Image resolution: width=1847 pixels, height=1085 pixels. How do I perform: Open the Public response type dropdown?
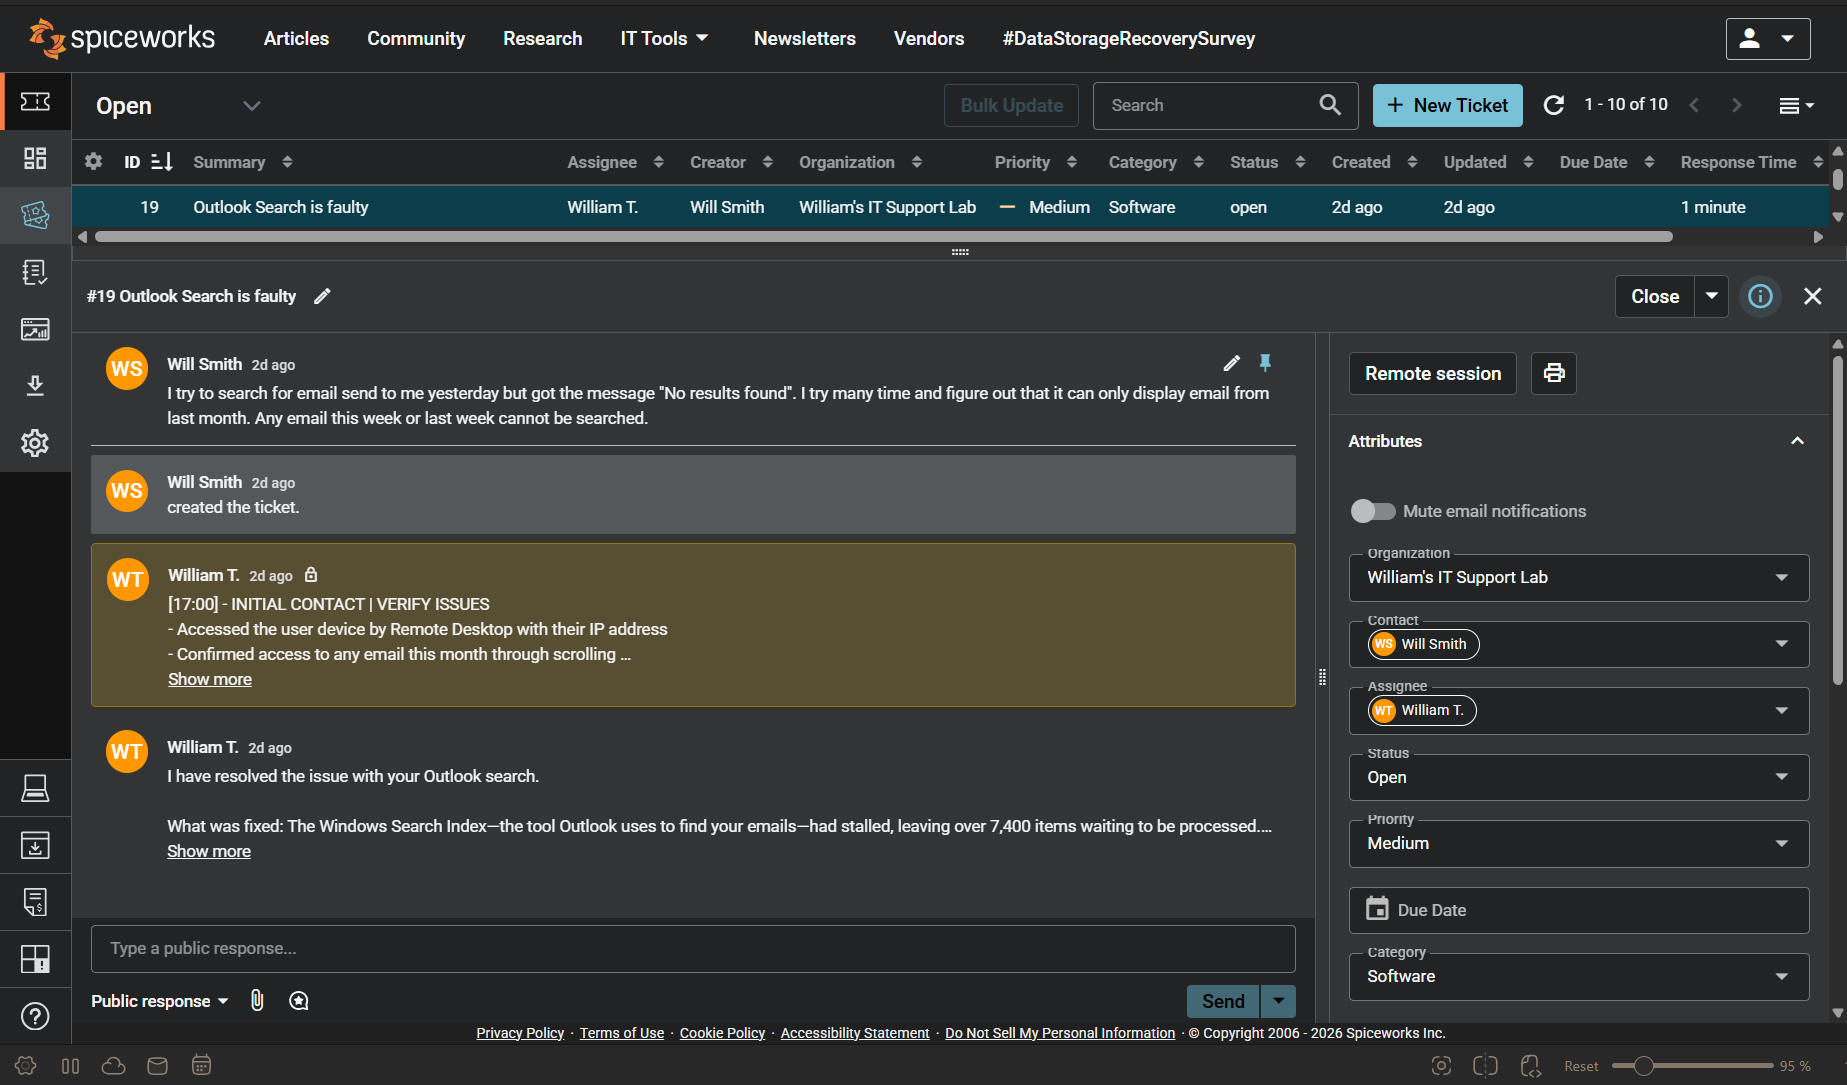[160, 1001]
